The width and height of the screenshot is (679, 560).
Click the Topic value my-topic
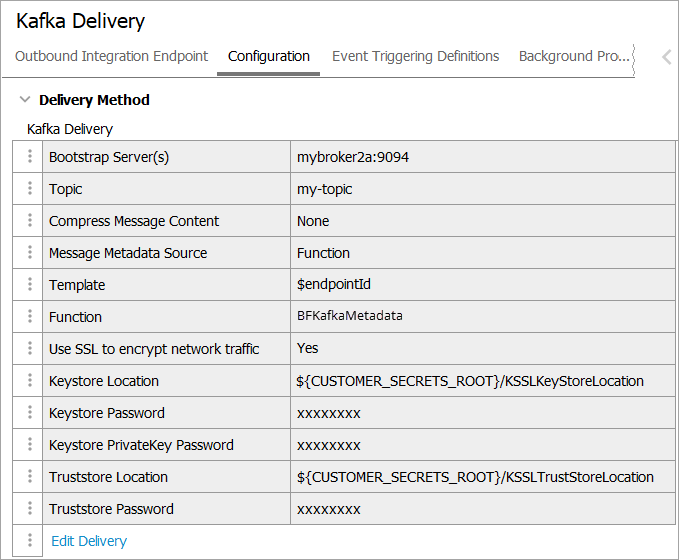(325, 189)
